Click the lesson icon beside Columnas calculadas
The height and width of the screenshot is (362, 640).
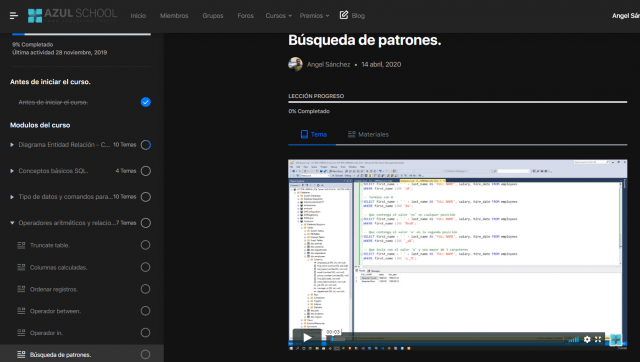coord(21,267)
